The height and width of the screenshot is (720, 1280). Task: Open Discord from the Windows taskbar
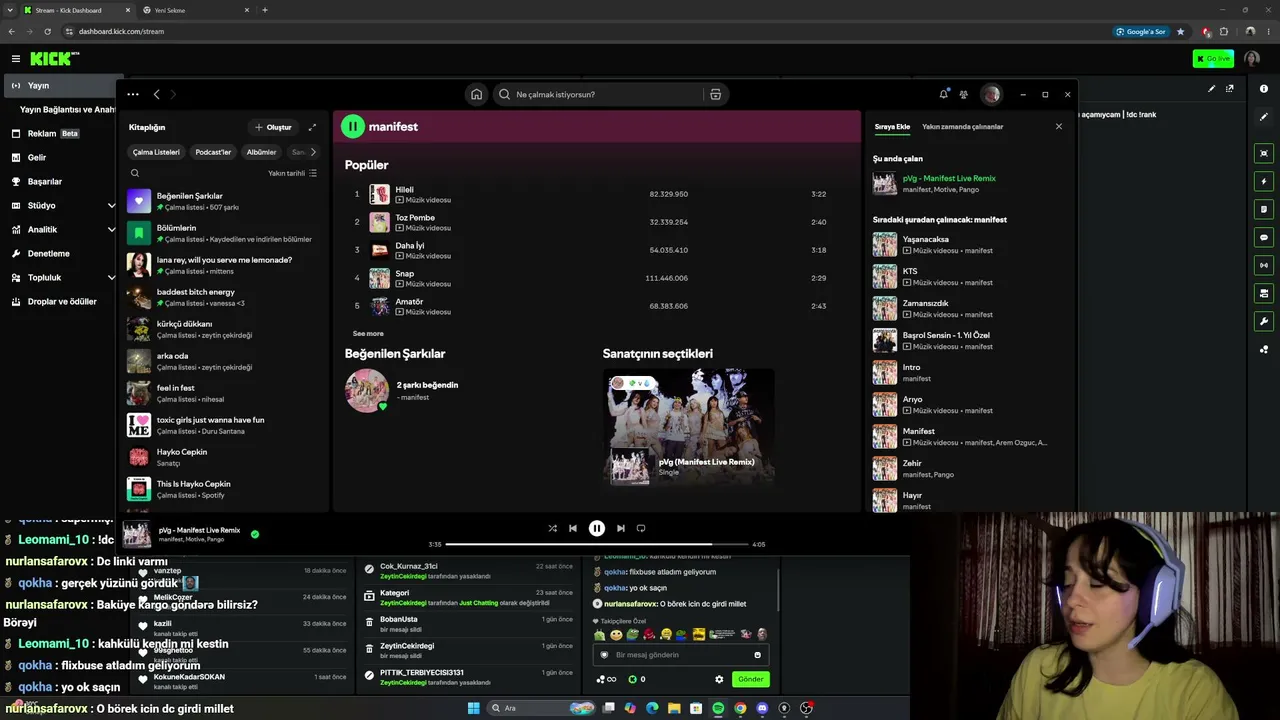[762, 708]
